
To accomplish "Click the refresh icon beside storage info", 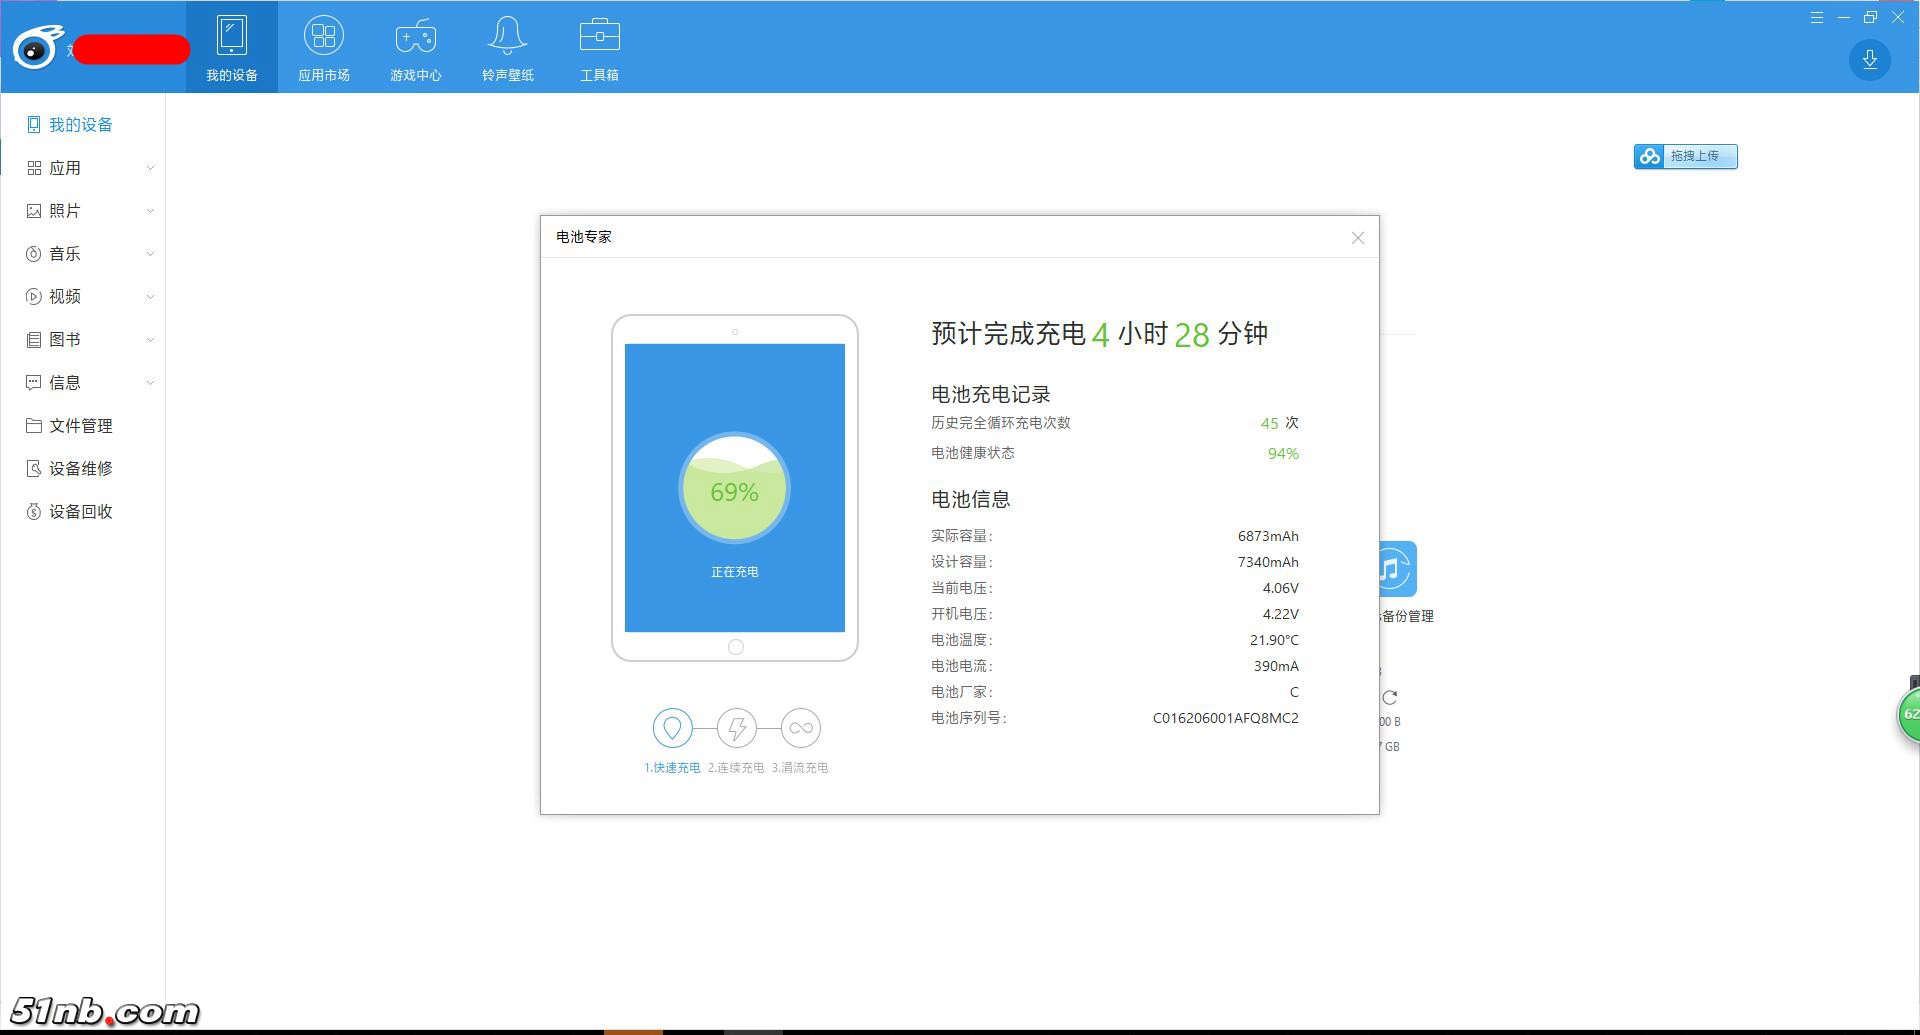I will pos(1390,697).
